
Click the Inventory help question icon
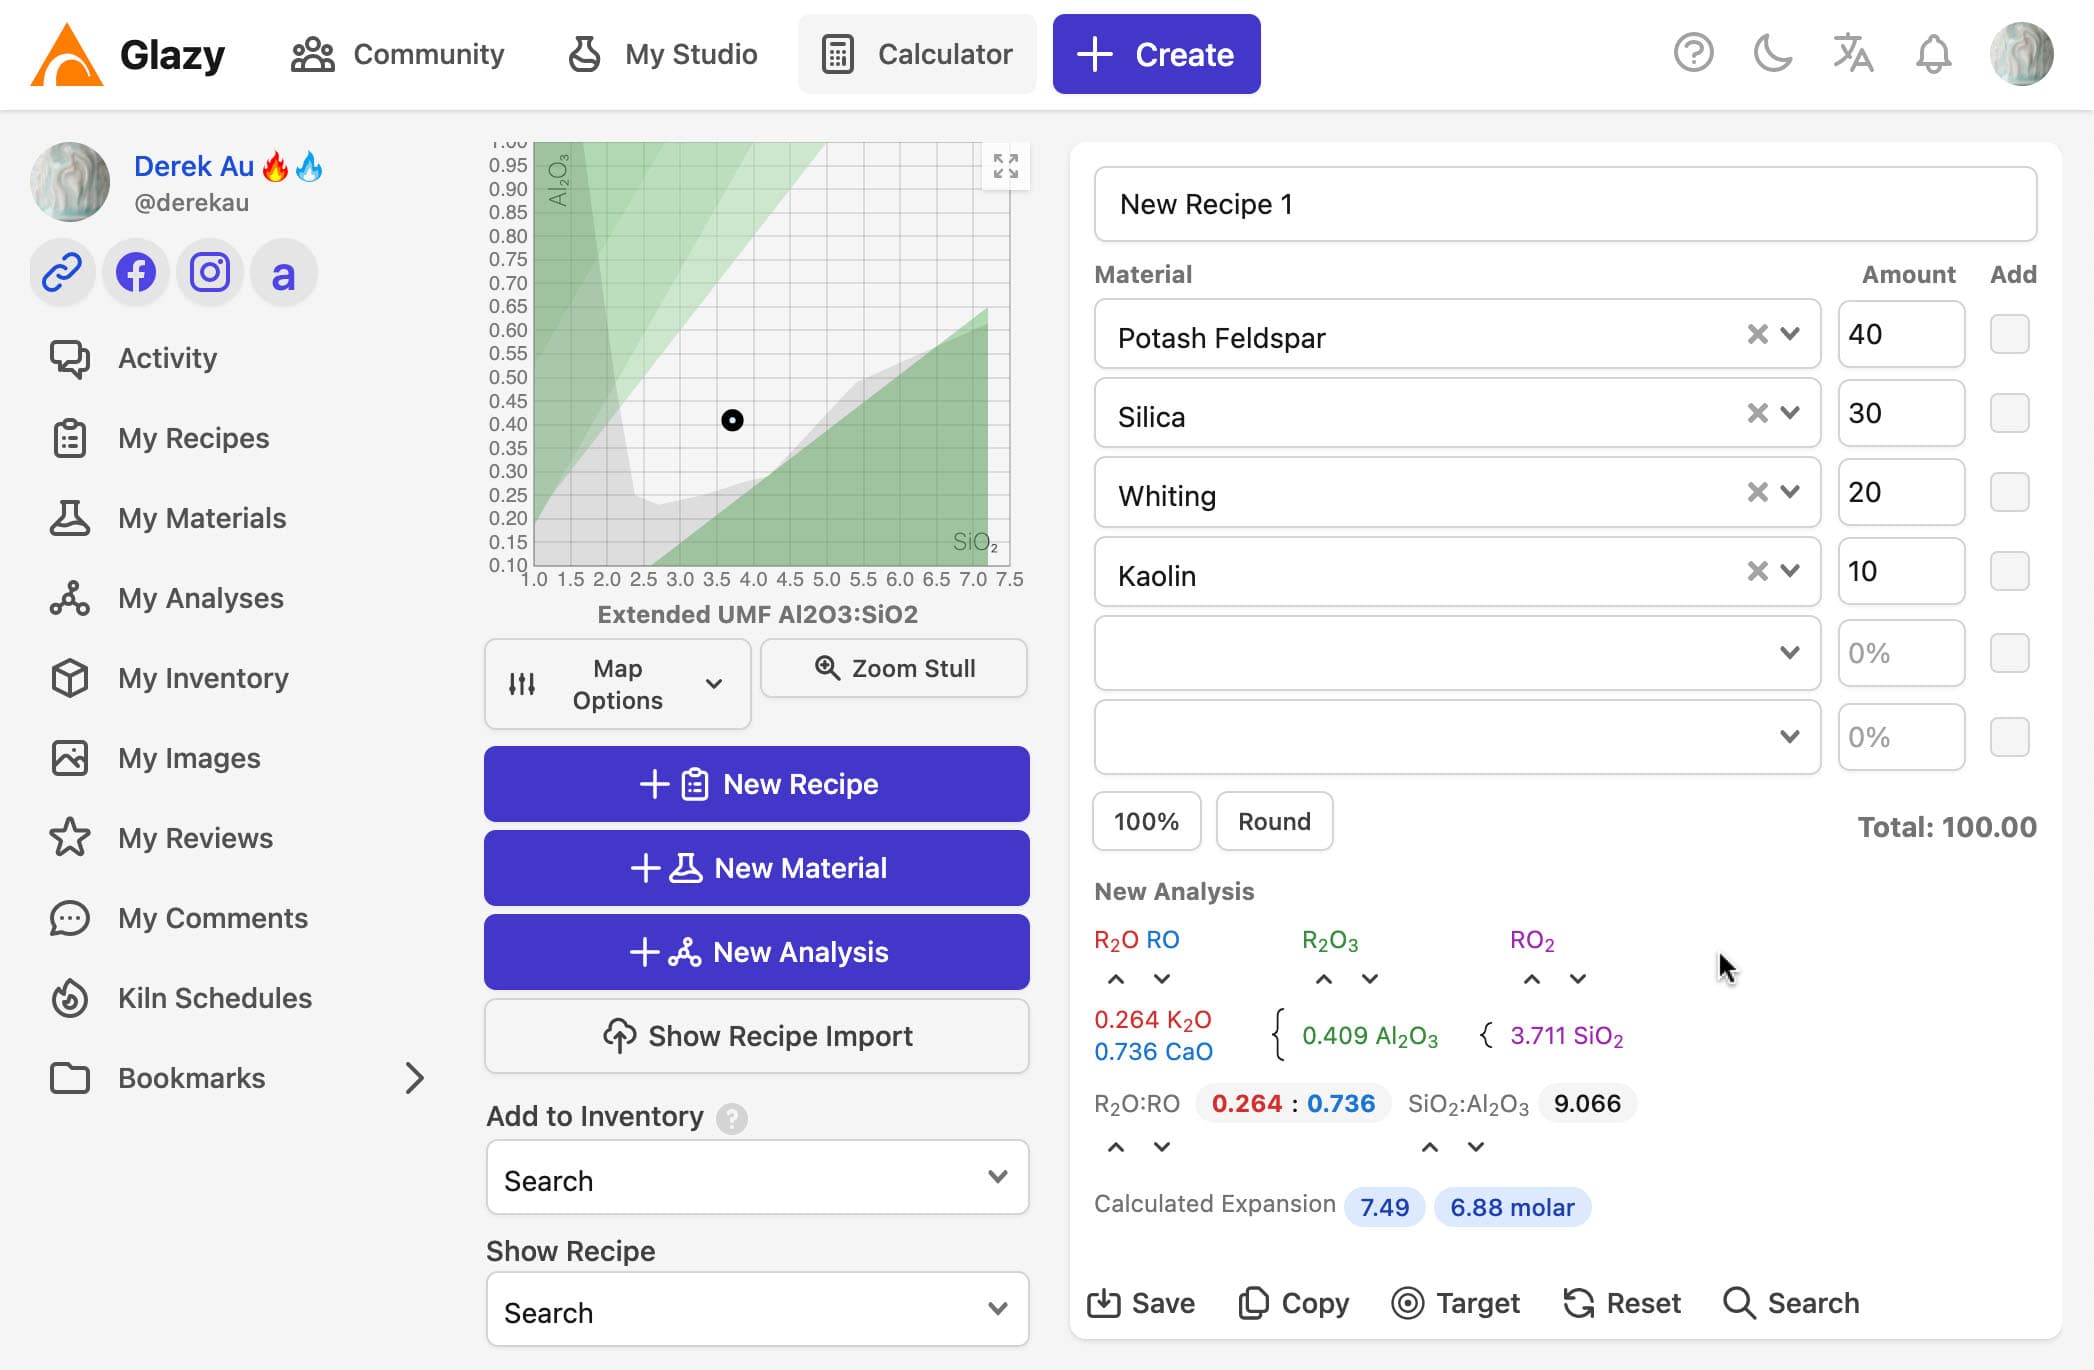click(731, 1118)
